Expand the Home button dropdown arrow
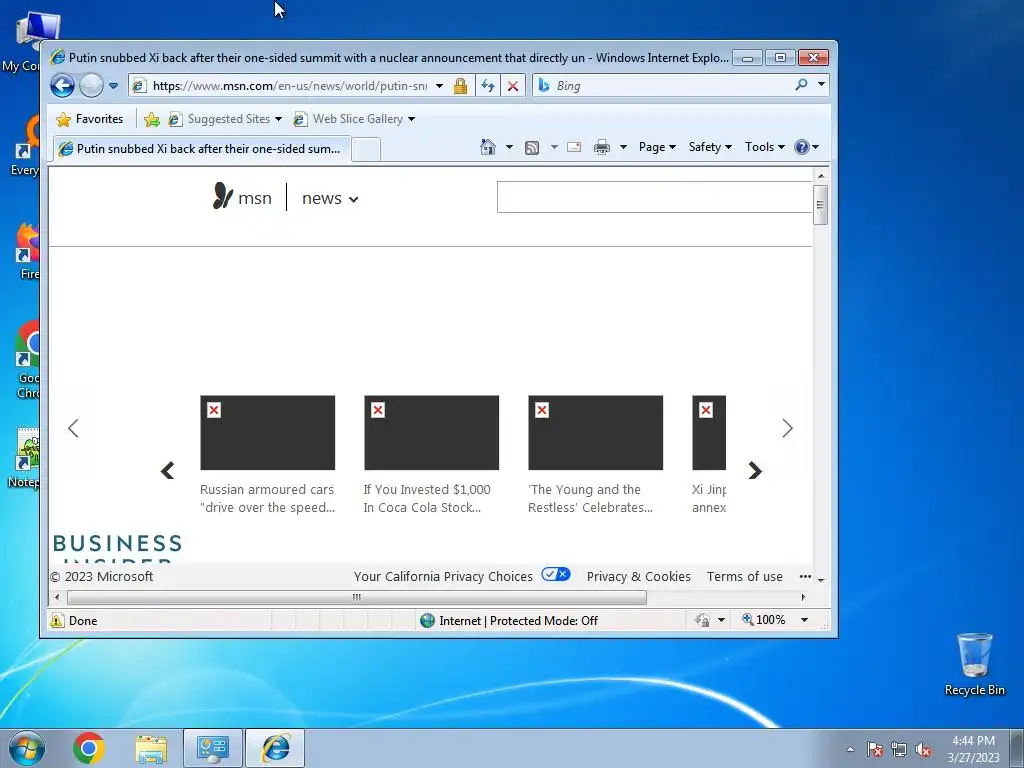The width and height of the screenshot is (1024, 768). (x=509, y=147)
